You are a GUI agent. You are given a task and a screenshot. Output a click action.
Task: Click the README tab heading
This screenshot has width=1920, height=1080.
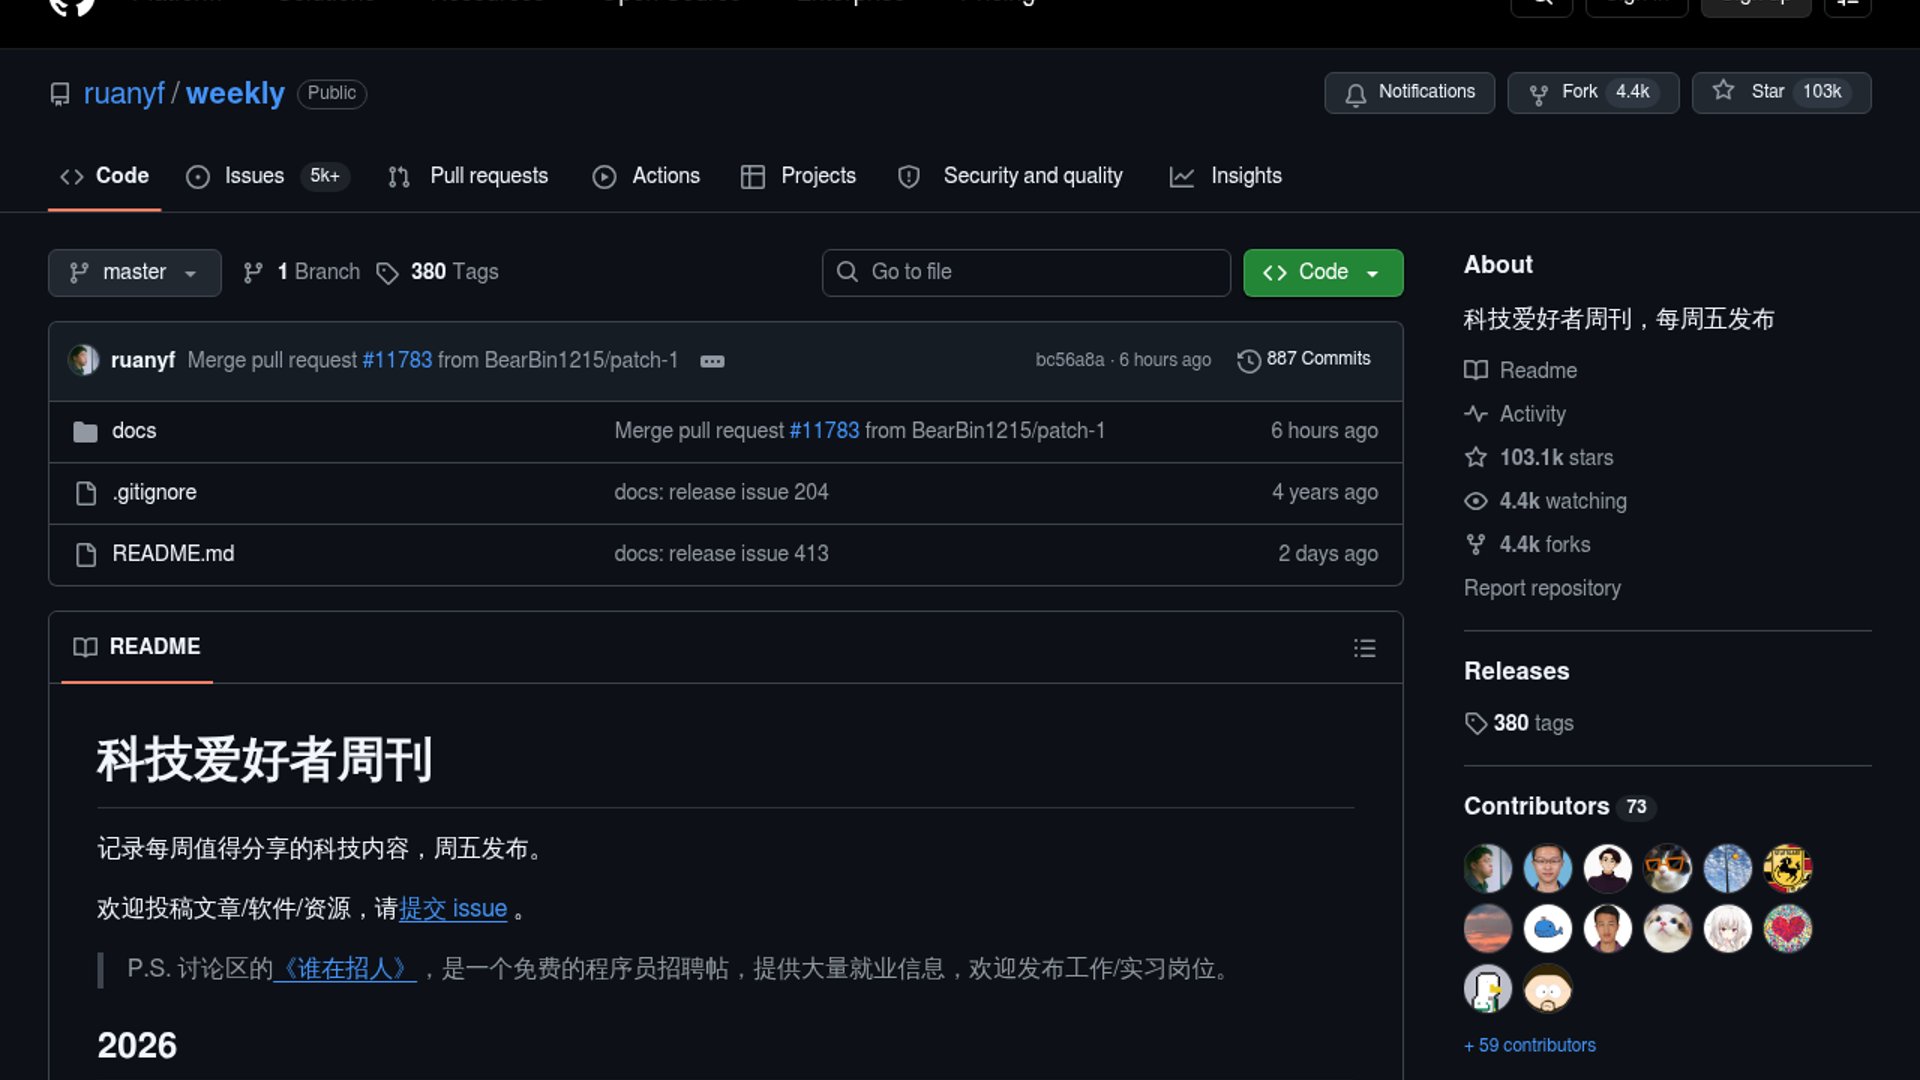tap(137, 647)
